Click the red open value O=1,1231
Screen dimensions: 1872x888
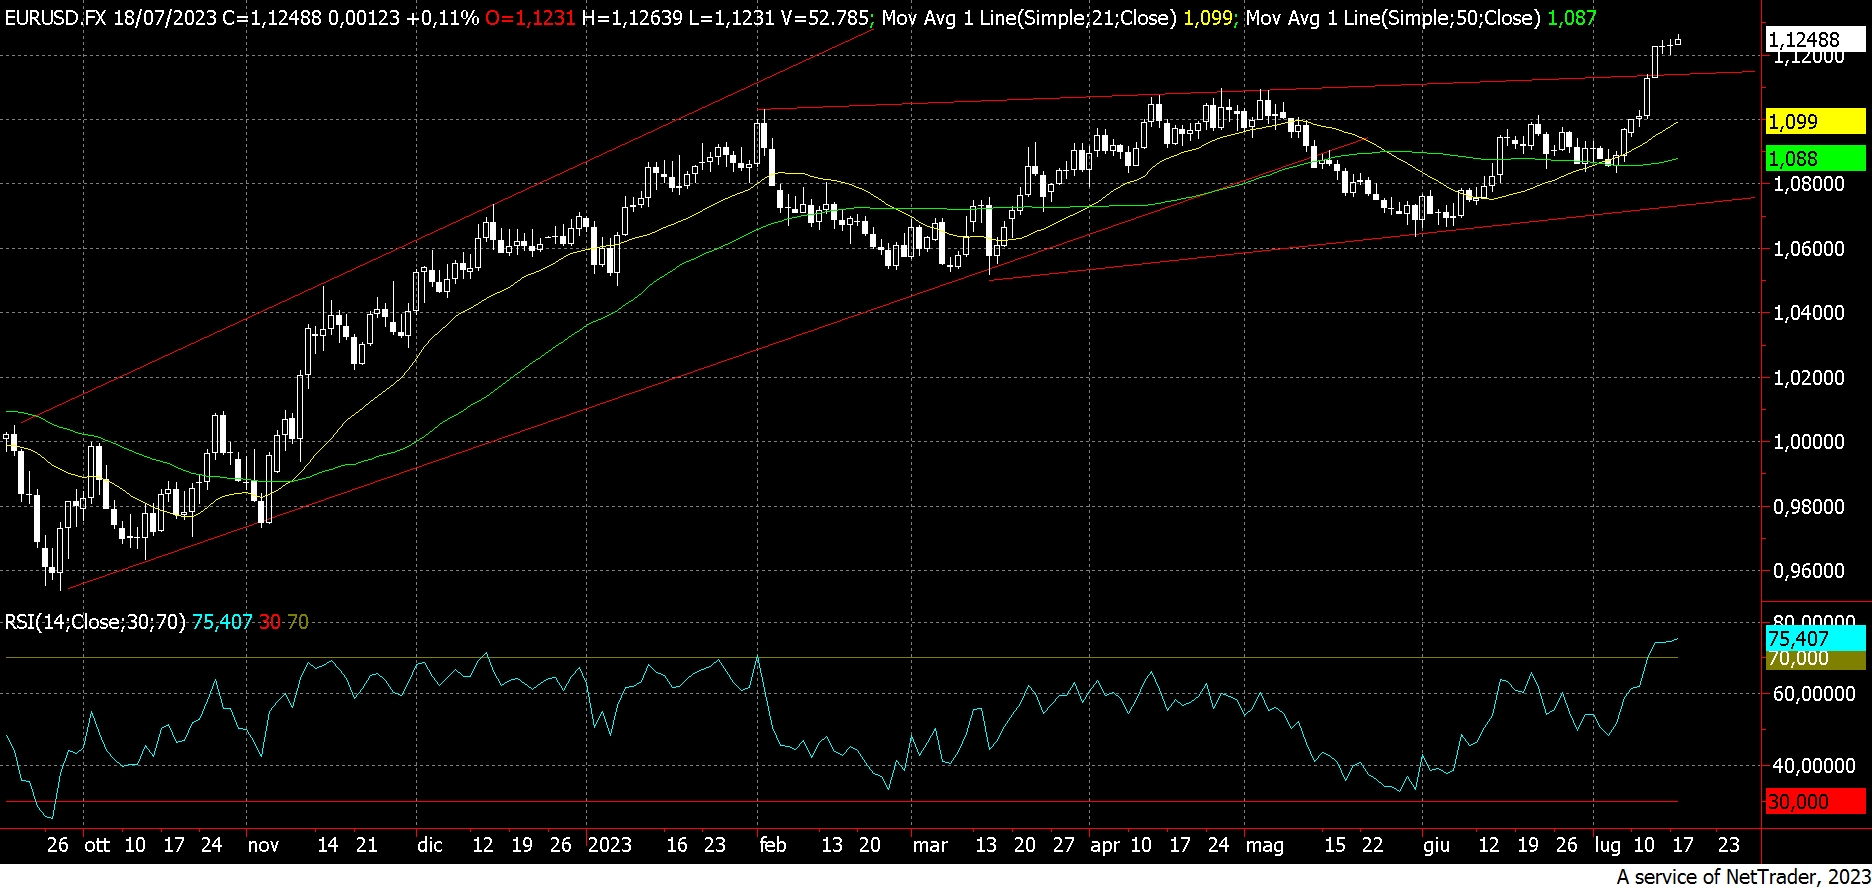[530, 18]
